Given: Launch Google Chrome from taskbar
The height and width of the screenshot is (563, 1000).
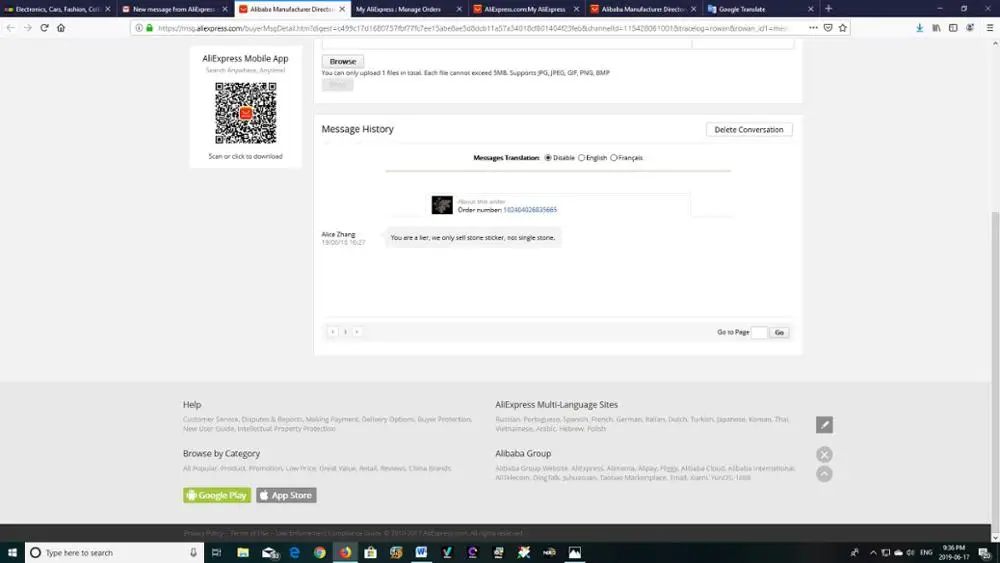Looking at the screenshot, I should click(x=320, y=552).
